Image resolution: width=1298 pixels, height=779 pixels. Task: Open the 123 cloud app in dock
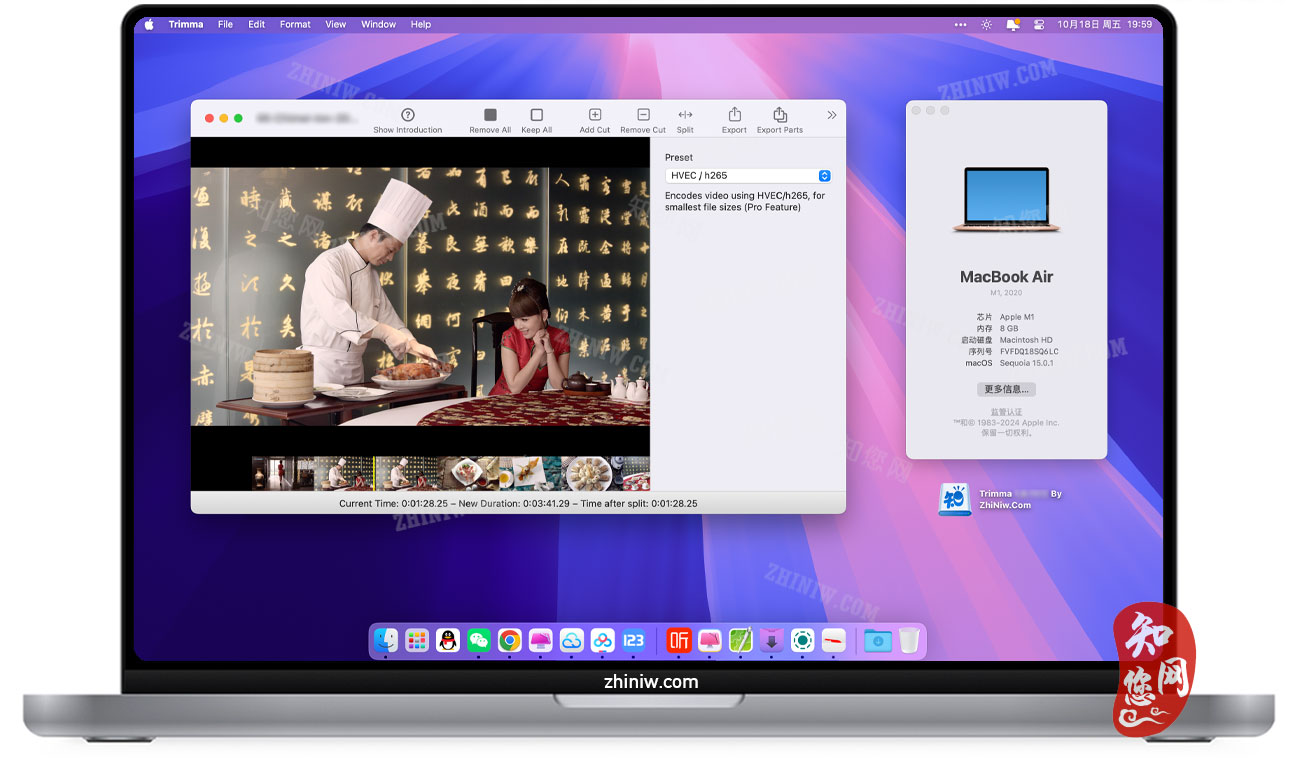(633, 640)
